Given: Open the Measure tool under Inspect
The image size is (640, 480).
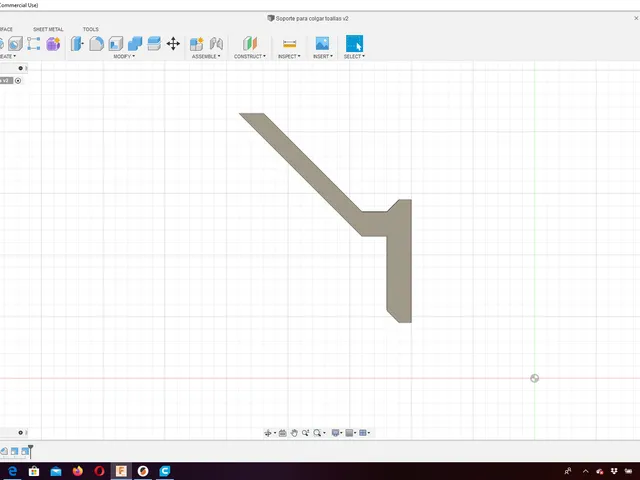Looking at the screenshot, I should click(289, 44).
